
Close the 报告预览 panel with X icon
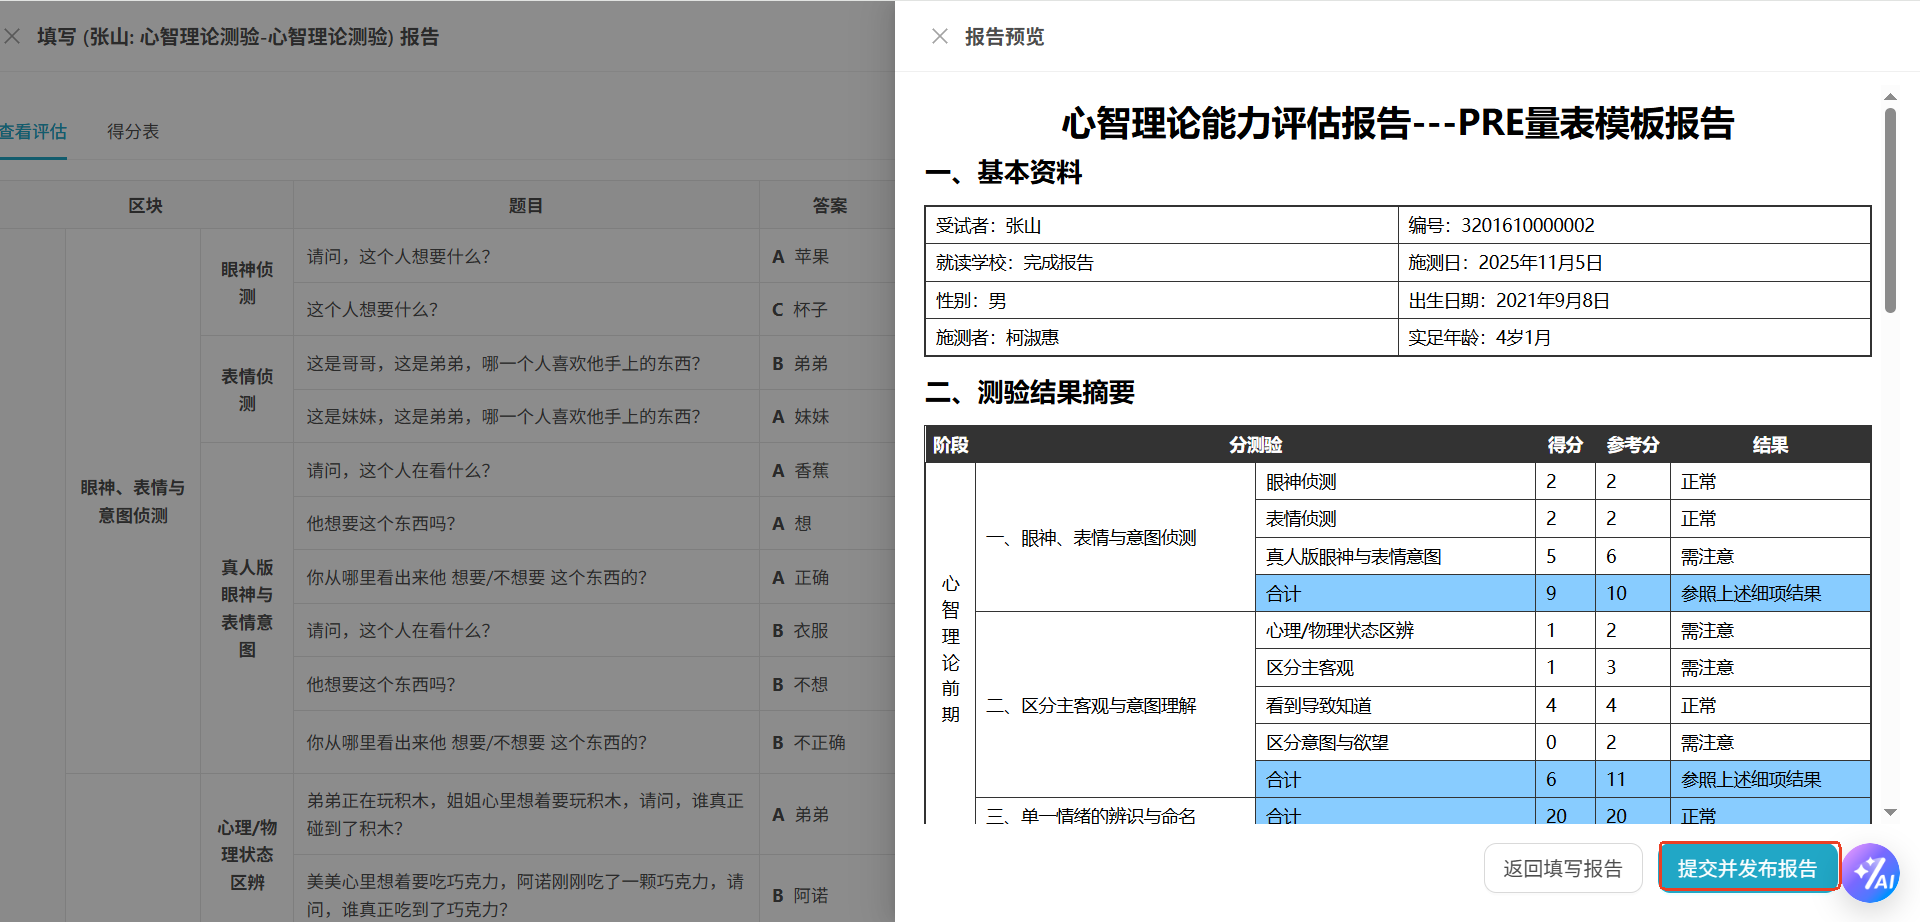[940, 36]
